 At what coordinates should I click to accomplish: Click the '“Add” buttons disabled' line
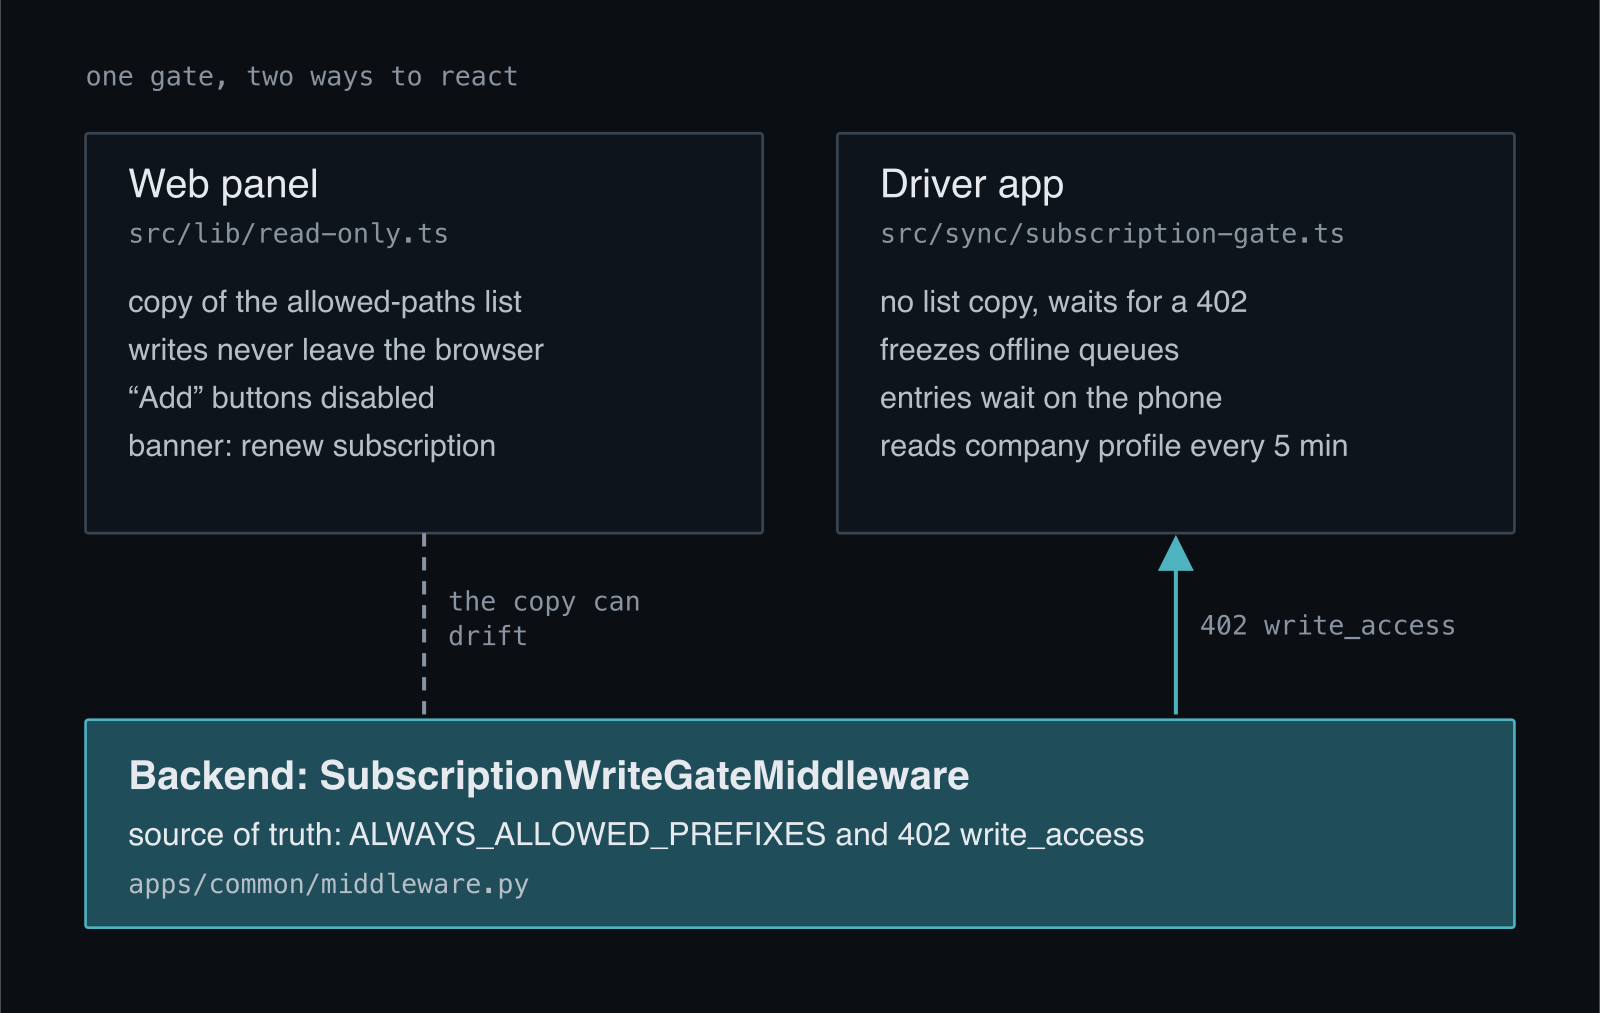[281, 398]
